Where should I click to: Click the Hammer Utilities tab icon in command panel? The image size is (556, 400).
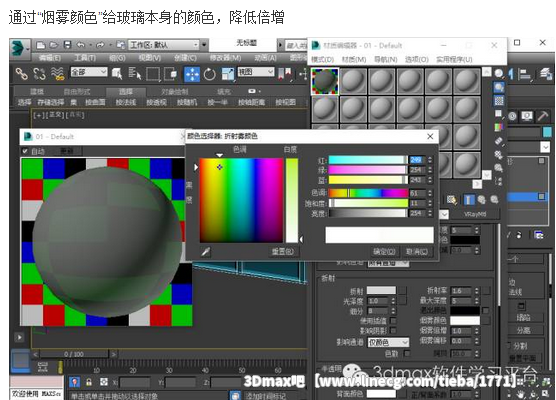(543, 116)
